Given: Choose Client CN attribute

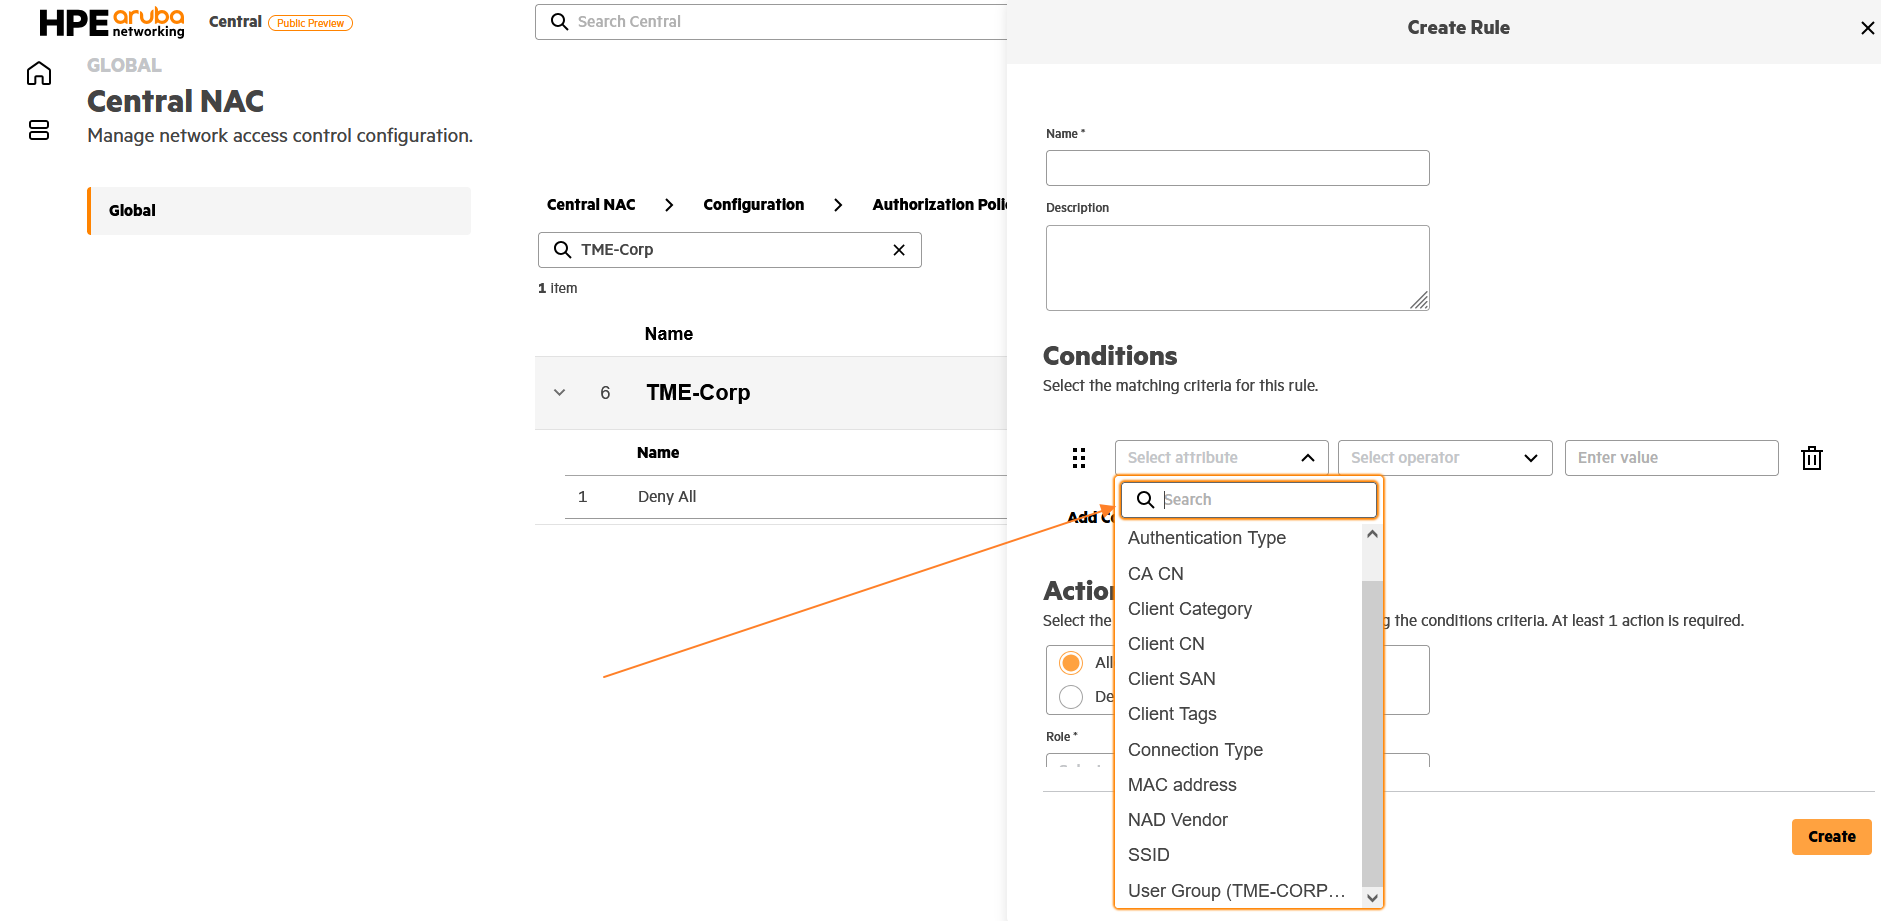Looking at the screenshot, I should click(1239, 644).
